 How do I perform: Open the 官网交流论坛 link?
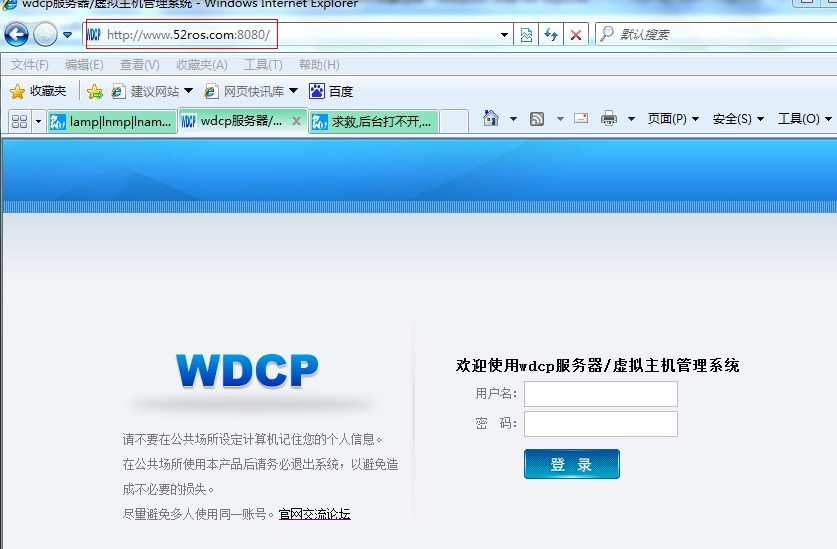[314, 514]
